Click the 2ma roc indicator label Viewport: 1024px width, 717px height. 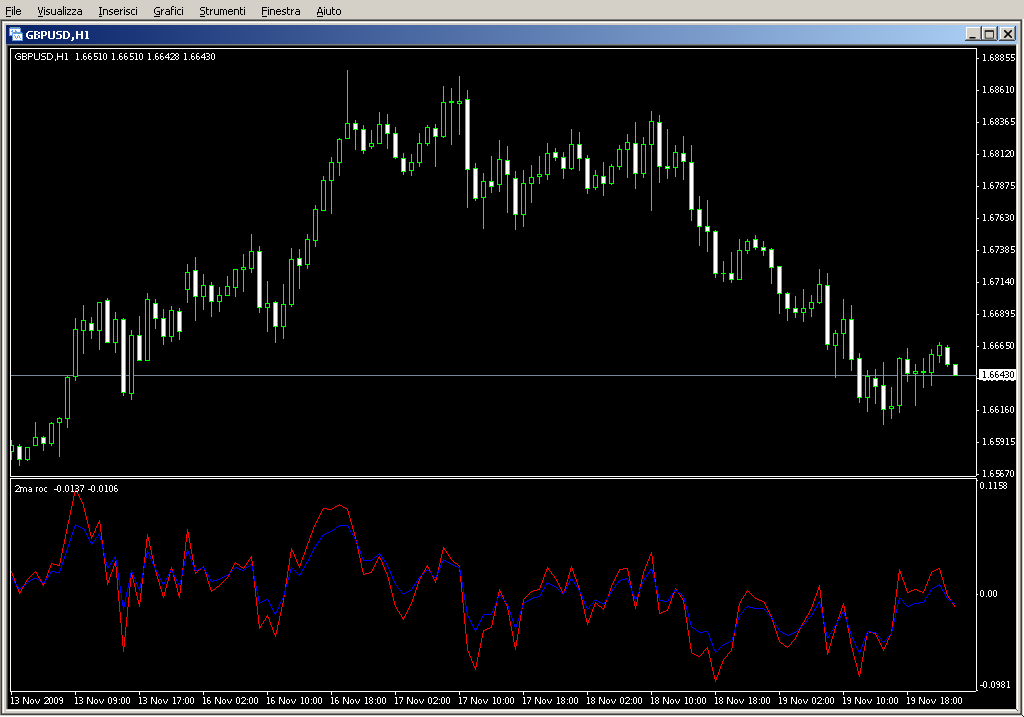(x=66, y=488)
